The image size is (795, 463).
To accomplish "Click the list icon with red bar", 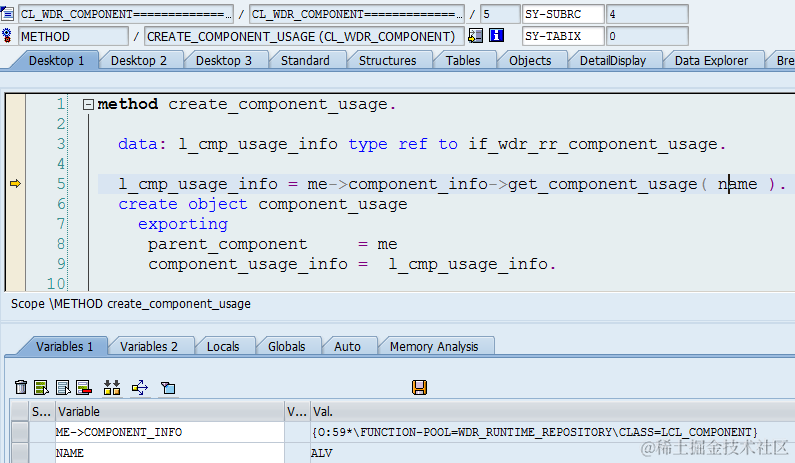I will (84, 387).
